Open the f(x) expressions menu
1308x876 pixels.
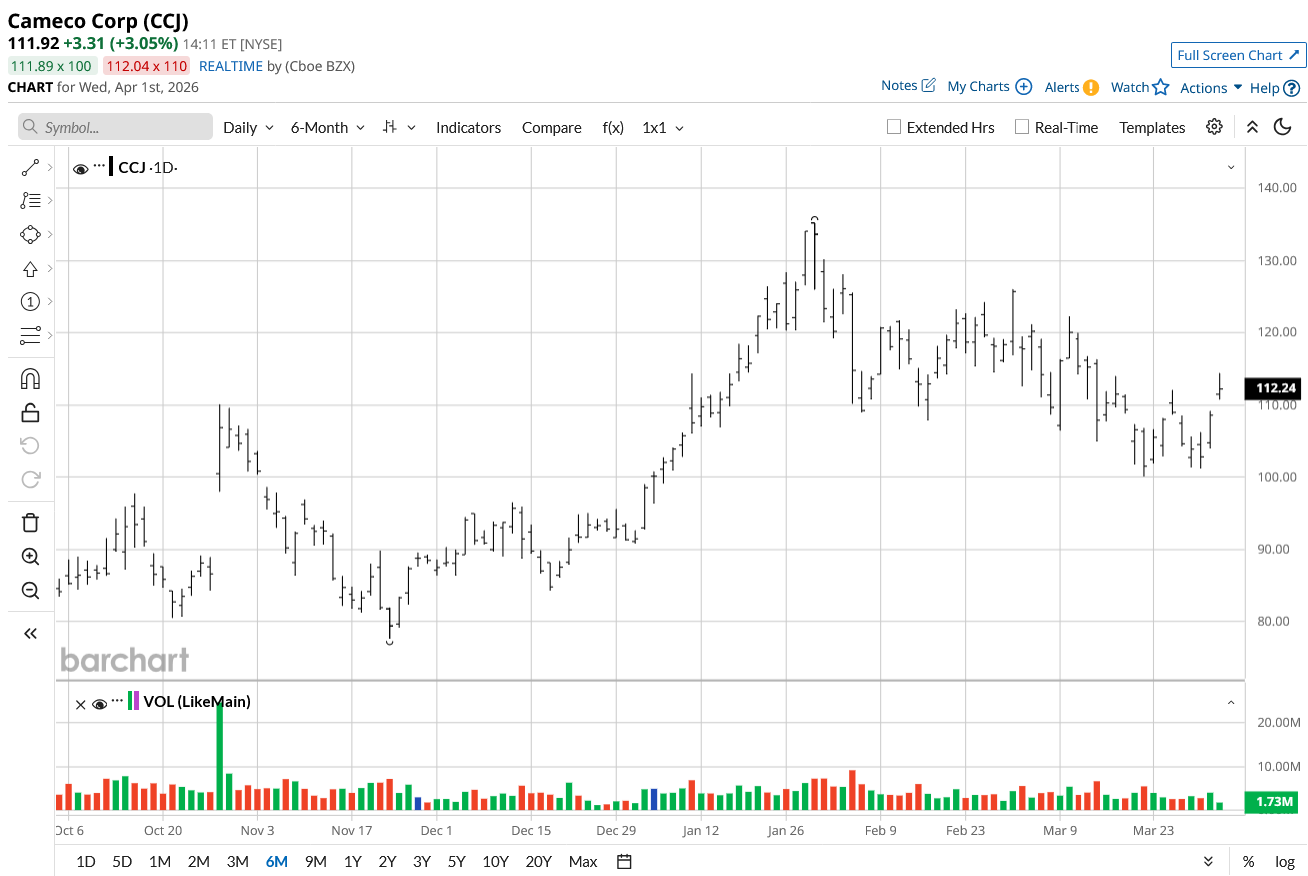[613, 127]
